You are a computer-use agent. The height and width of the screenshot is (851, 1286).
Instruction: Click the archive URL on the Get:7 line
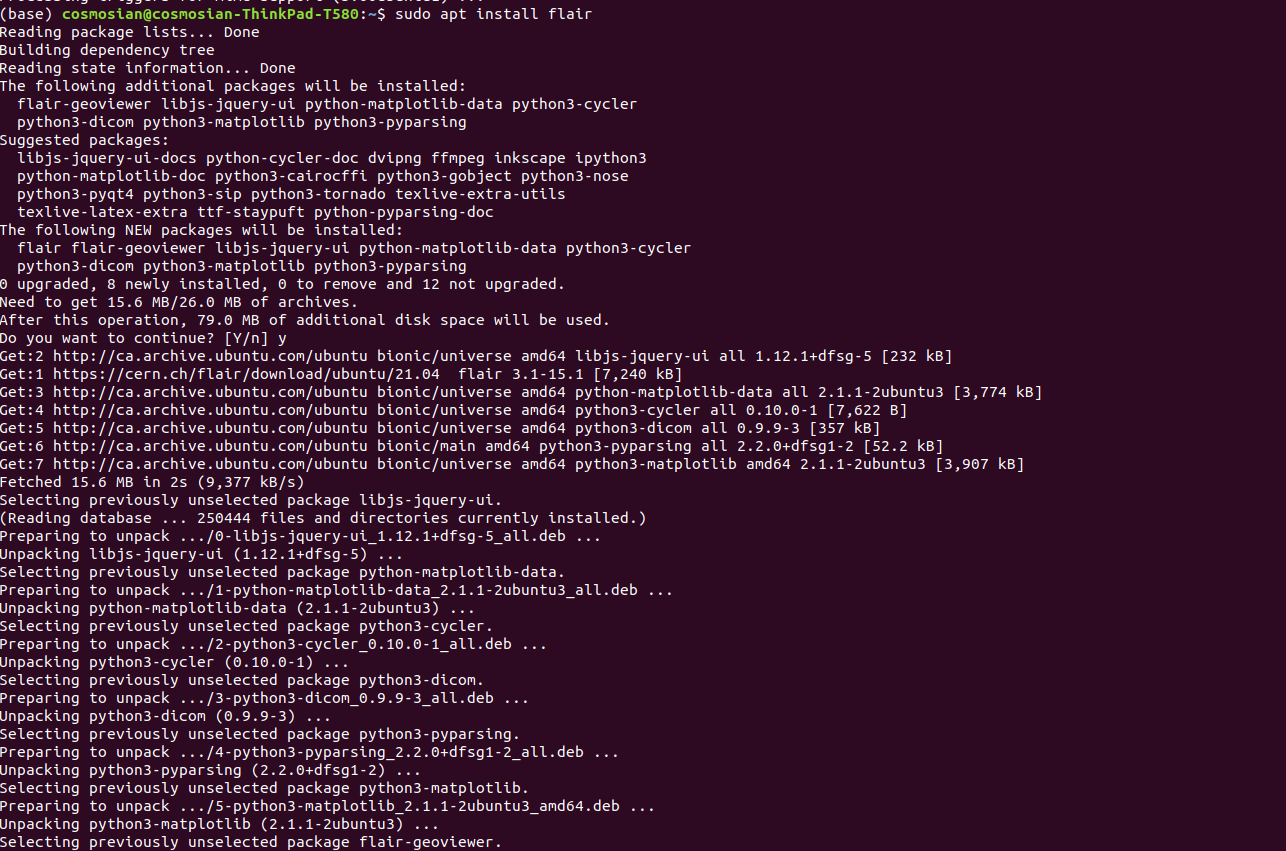[210, 464]
